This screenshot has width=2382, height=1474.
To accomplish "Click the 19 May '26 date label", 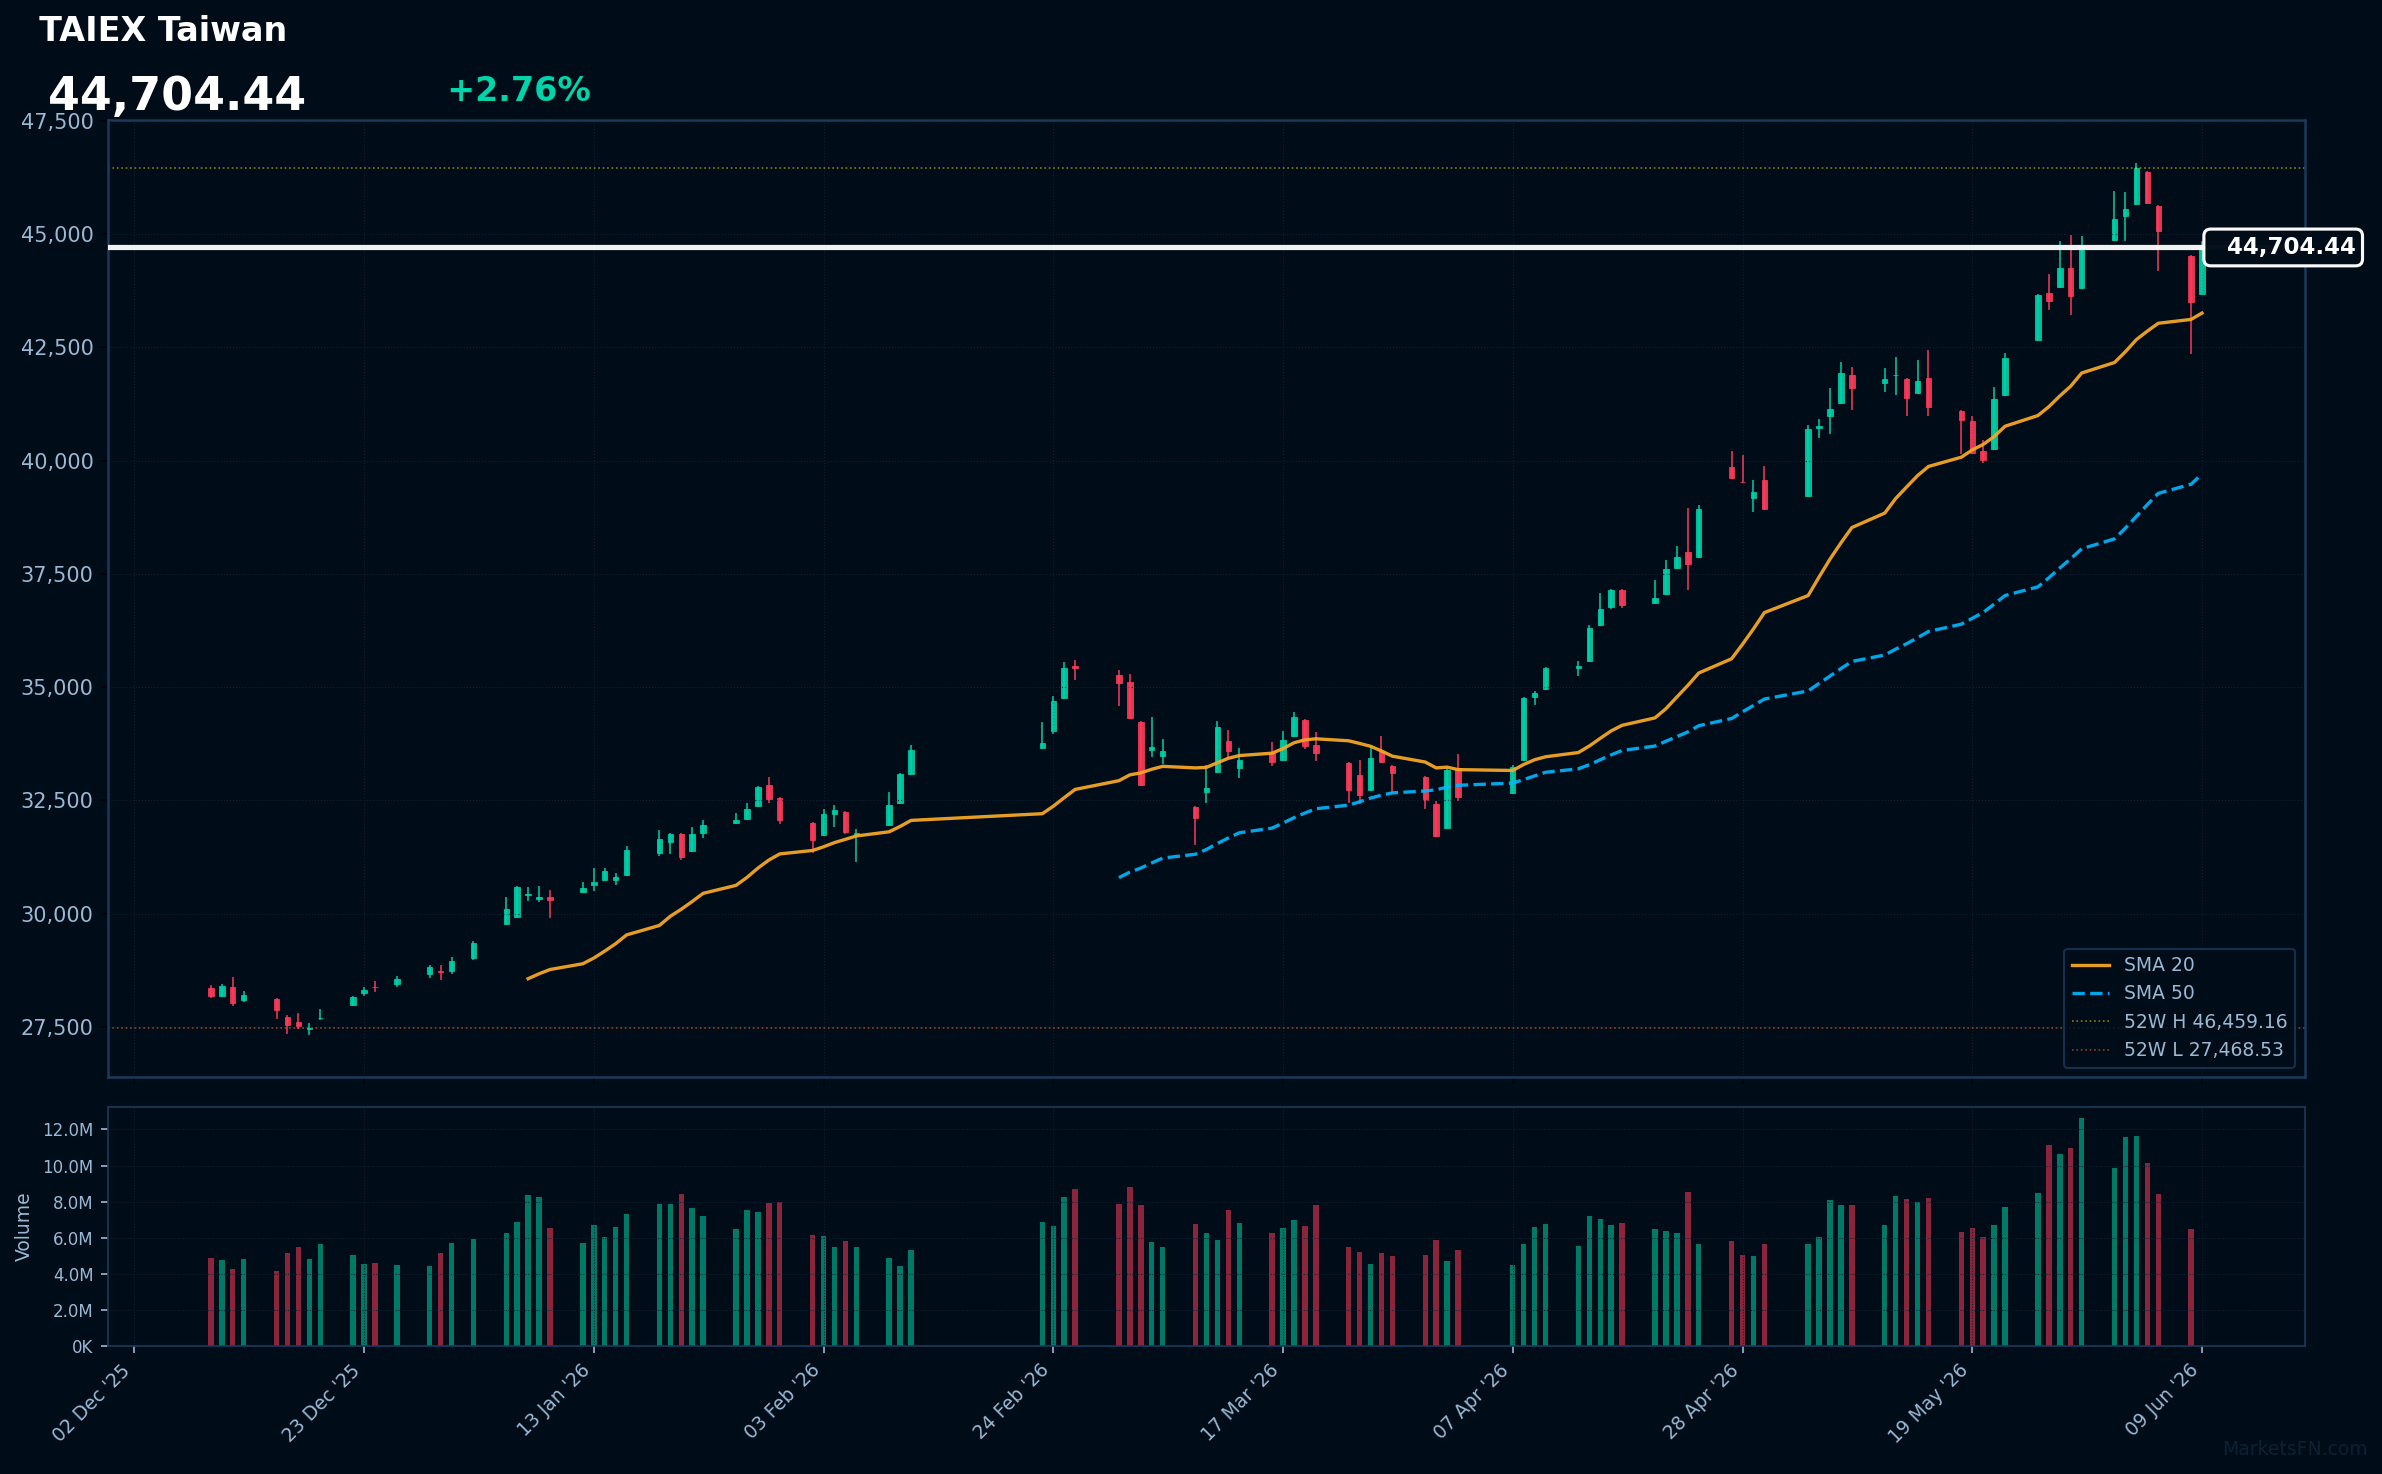I will tap(1928, 1402).
